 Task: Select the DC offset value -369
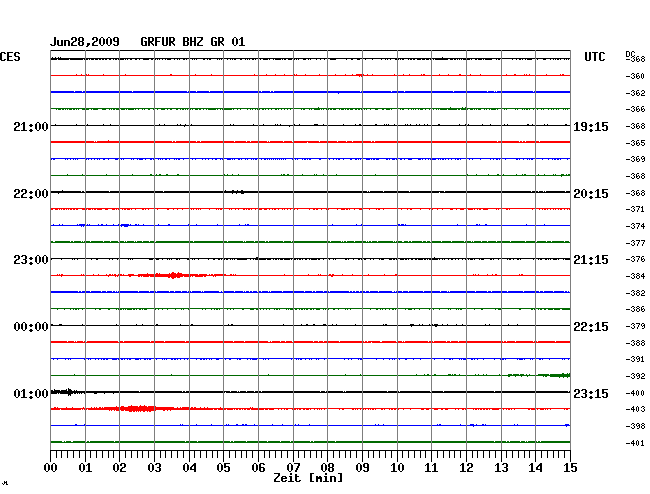pyautogui.click(x=635, y=159)
